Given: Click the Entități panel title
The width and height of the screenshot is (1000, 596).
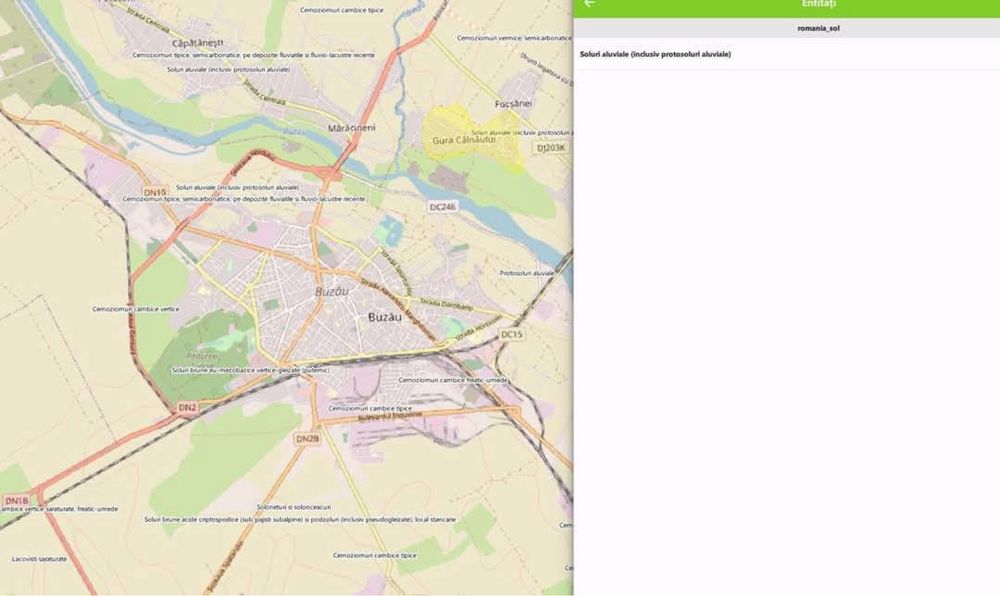Looking at the screenshot, I should (818, 4).
